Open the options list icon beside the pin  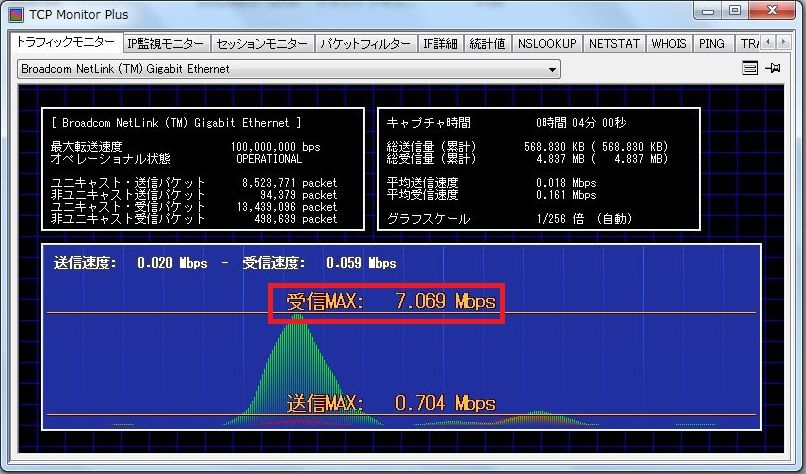click(x=750, y=69)
